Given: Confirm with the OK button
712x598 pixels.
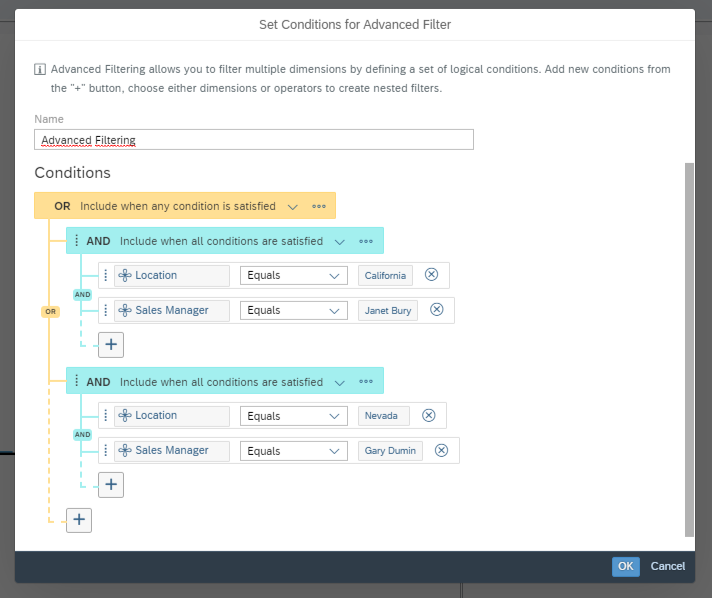Looking at the screenshot, I should pyautogui.click(x=626, y=566).
